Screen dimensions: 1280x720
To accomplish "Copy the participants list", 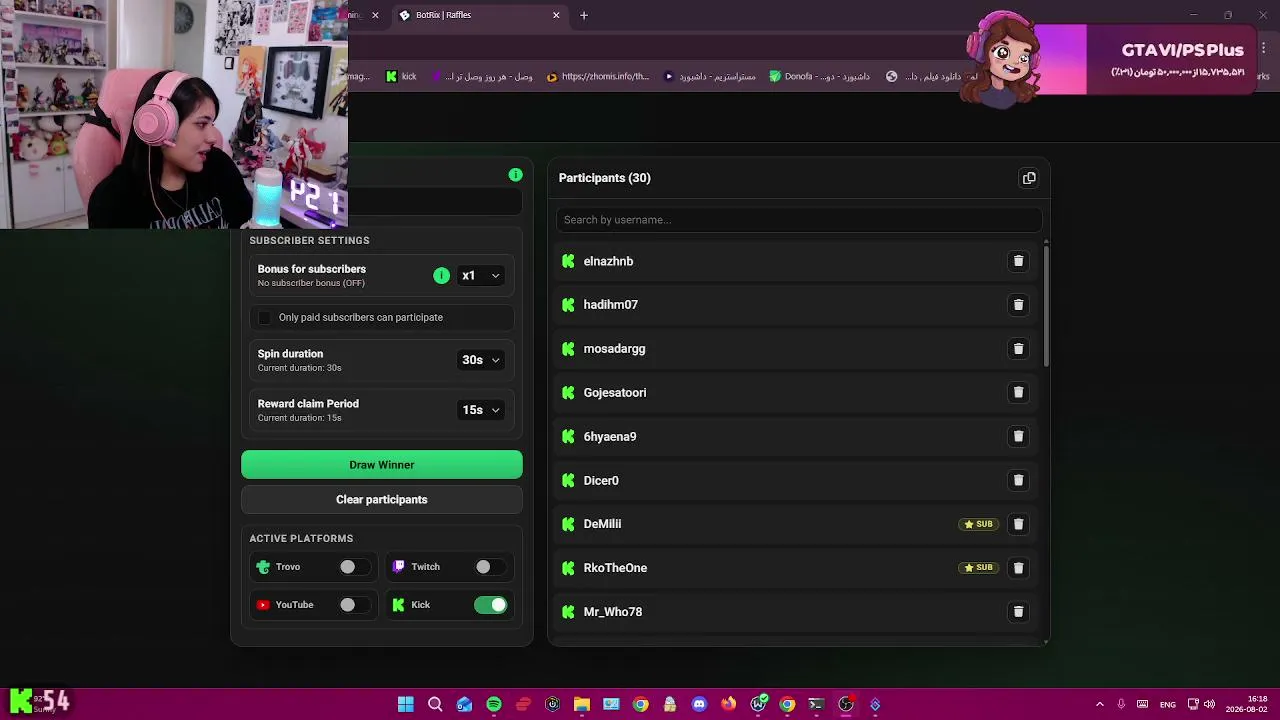I will pos(1029,178).
